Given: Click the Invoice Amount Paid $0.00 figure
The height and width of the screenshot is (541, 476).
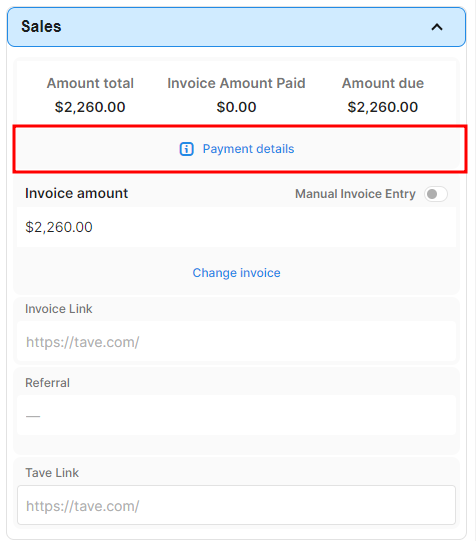Looking at the screenshot, I should 236,107.
